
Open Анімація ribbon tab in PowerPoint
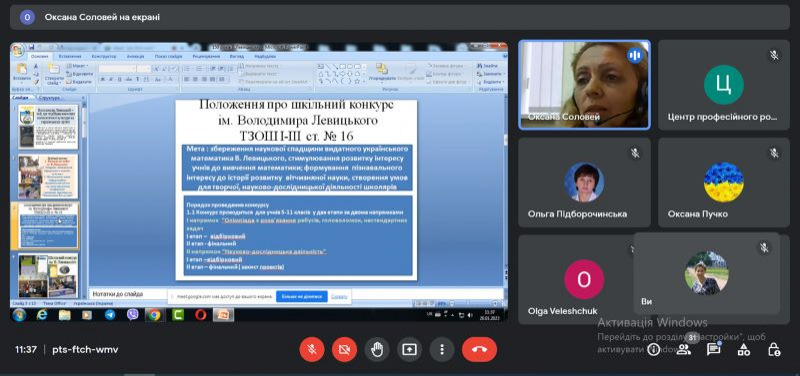click(135, 56)
